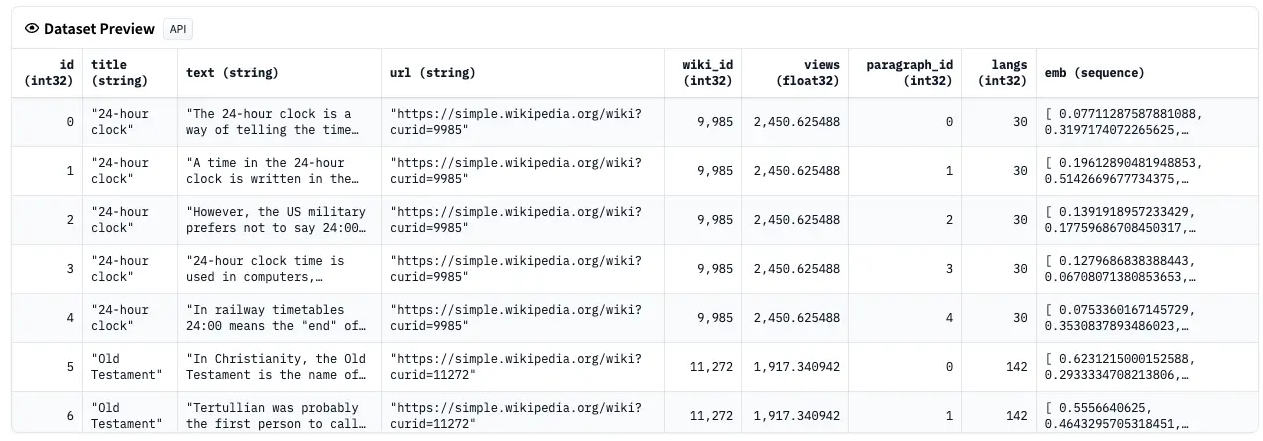Open the URL link in row 0
1263x441 pixels.
516,122
